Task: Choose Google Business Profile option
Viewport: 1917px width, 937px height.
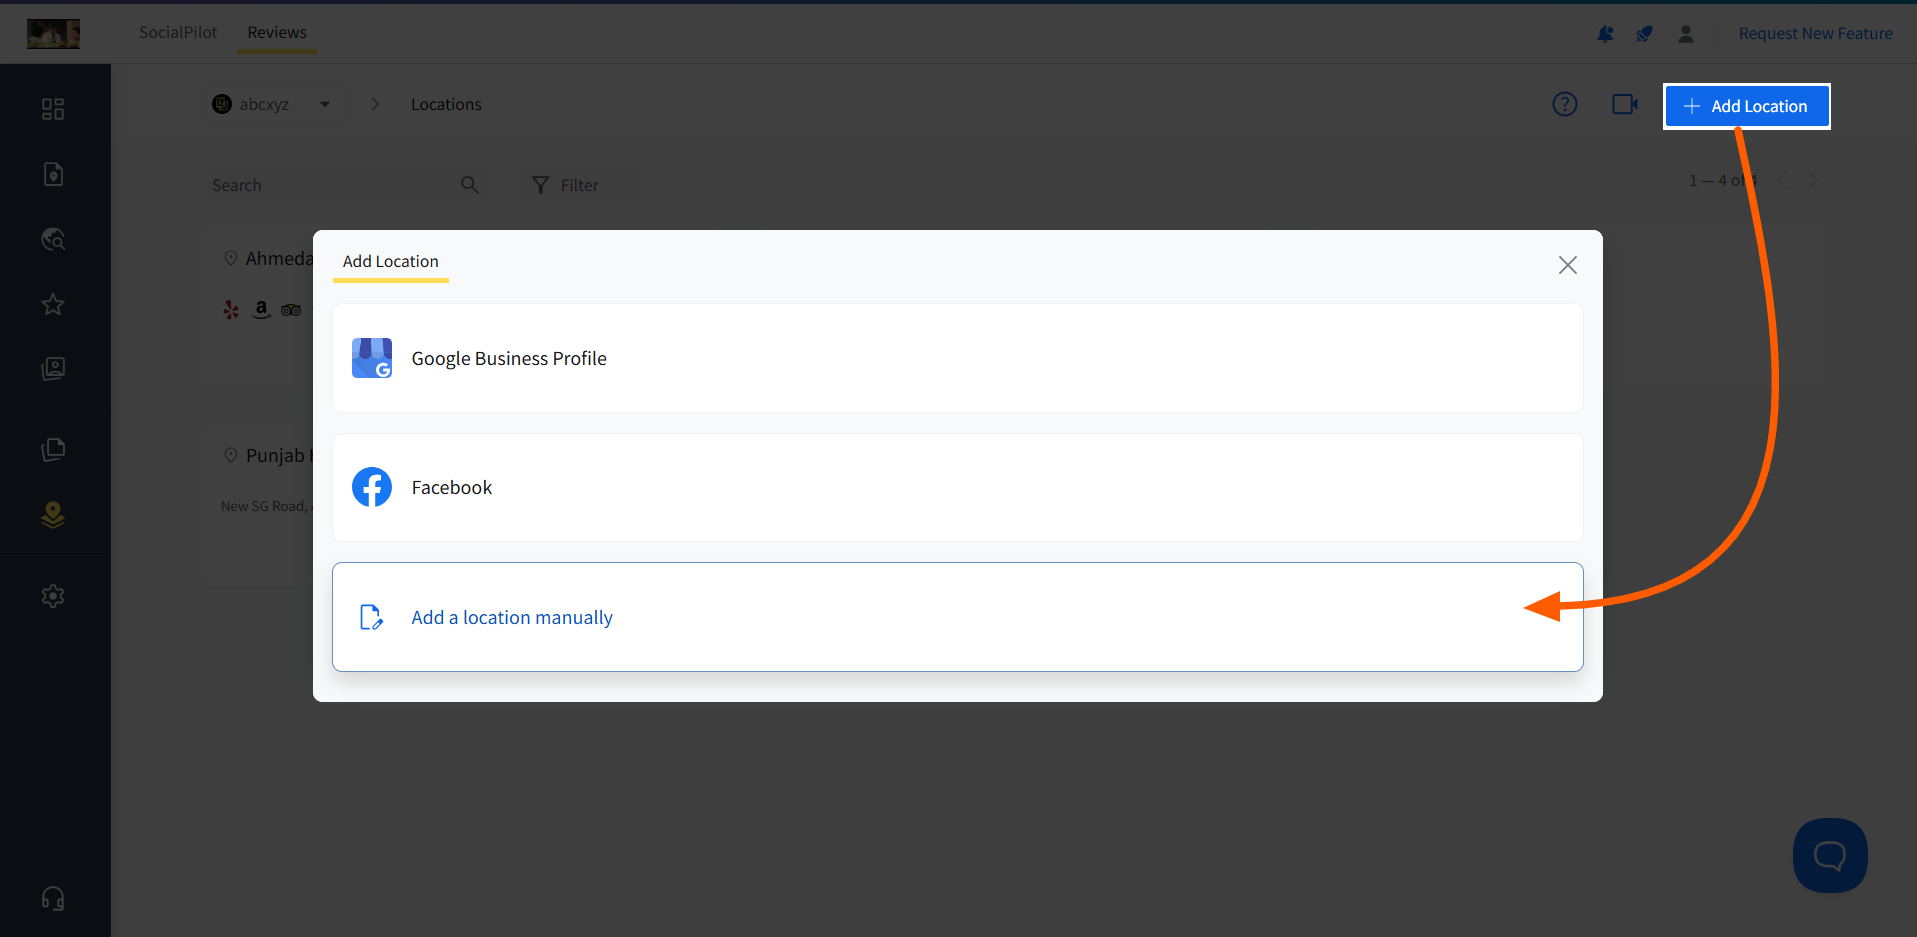Action: click(x=958, y=358)
